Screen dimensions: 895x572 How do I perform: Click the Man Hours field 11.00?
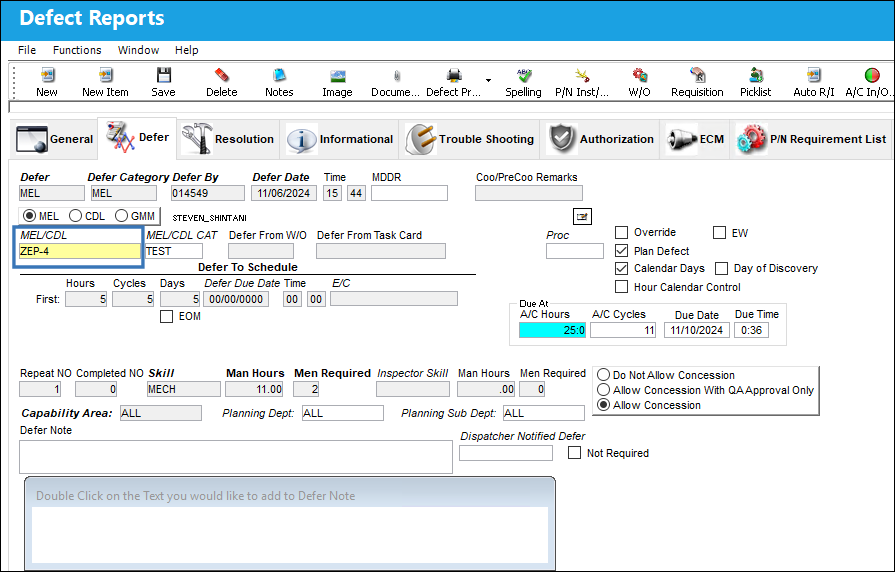pyautogui.click(x=255, y=389)
